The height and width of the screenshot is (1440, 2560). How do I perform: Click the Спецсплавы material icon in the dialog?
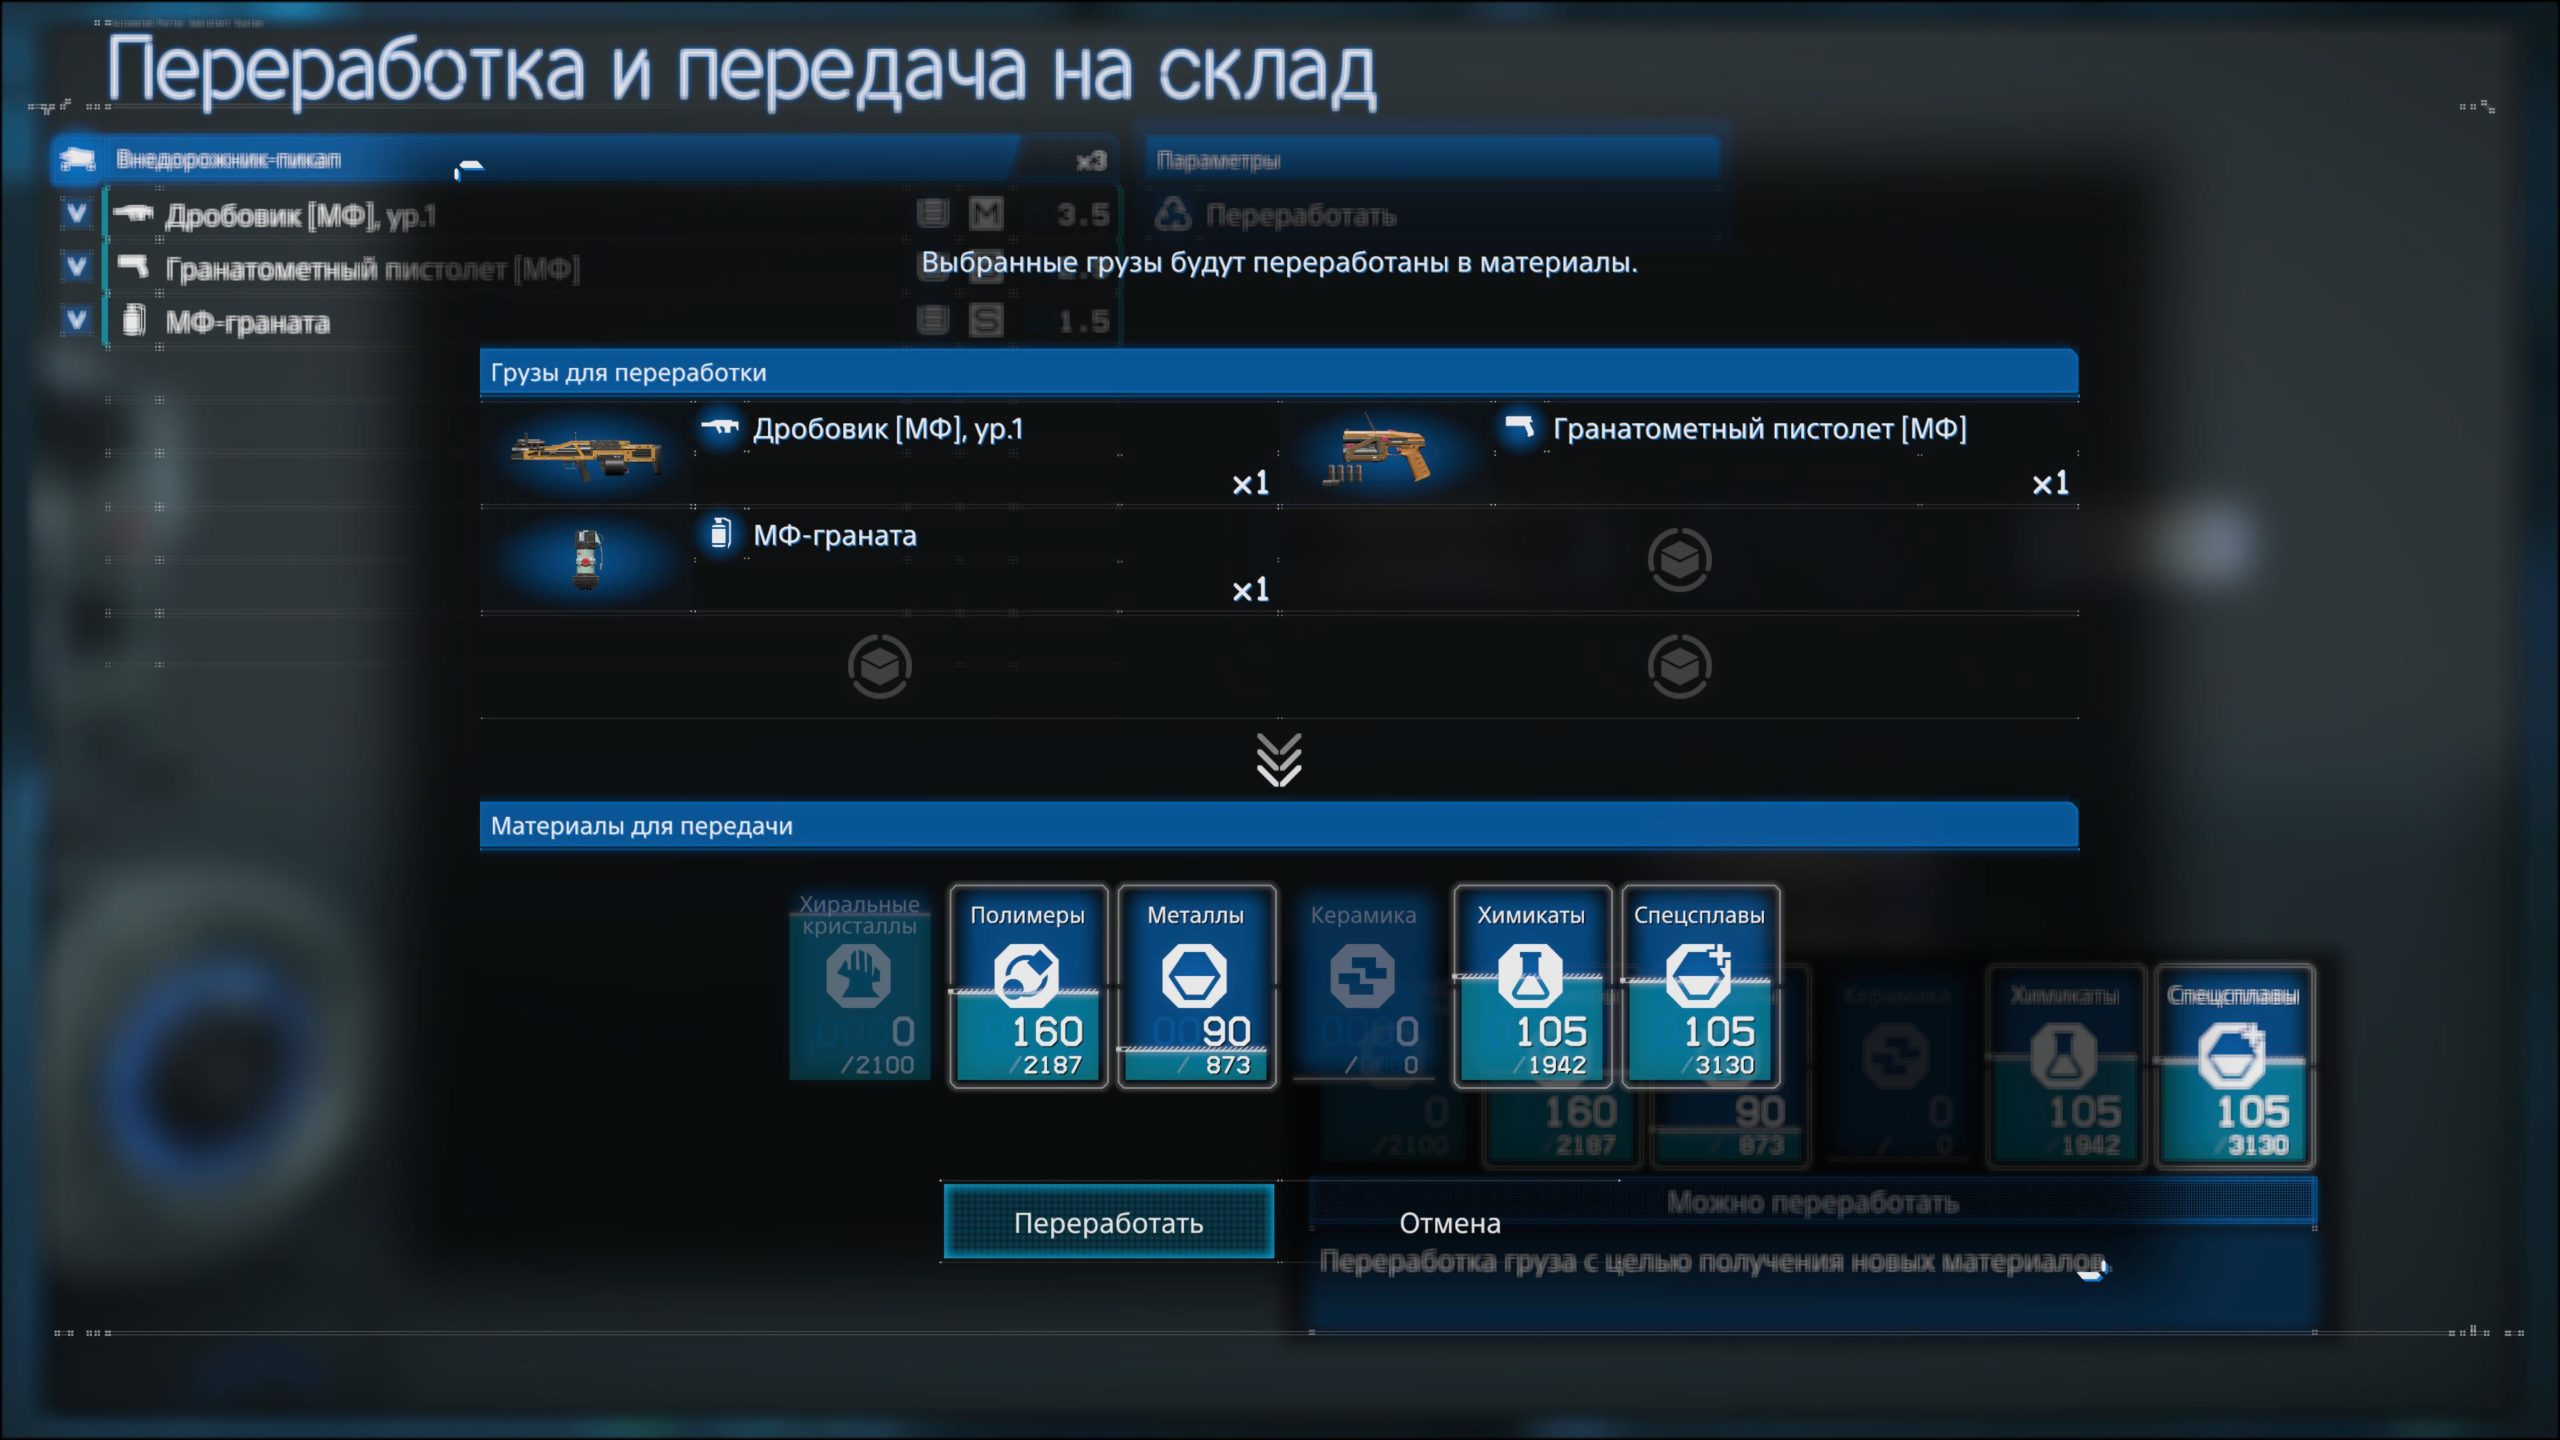click(1699, 976)
